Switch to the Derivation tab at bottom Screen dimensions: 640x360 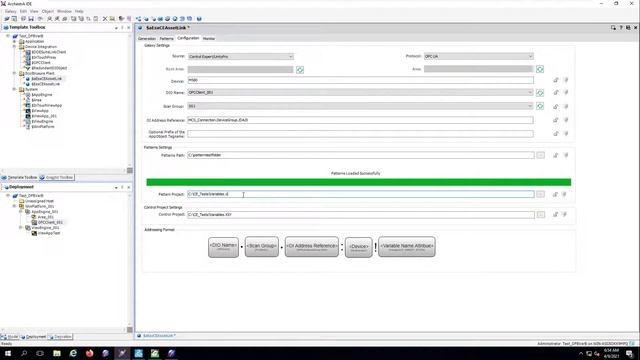click(x=60, y=337)
